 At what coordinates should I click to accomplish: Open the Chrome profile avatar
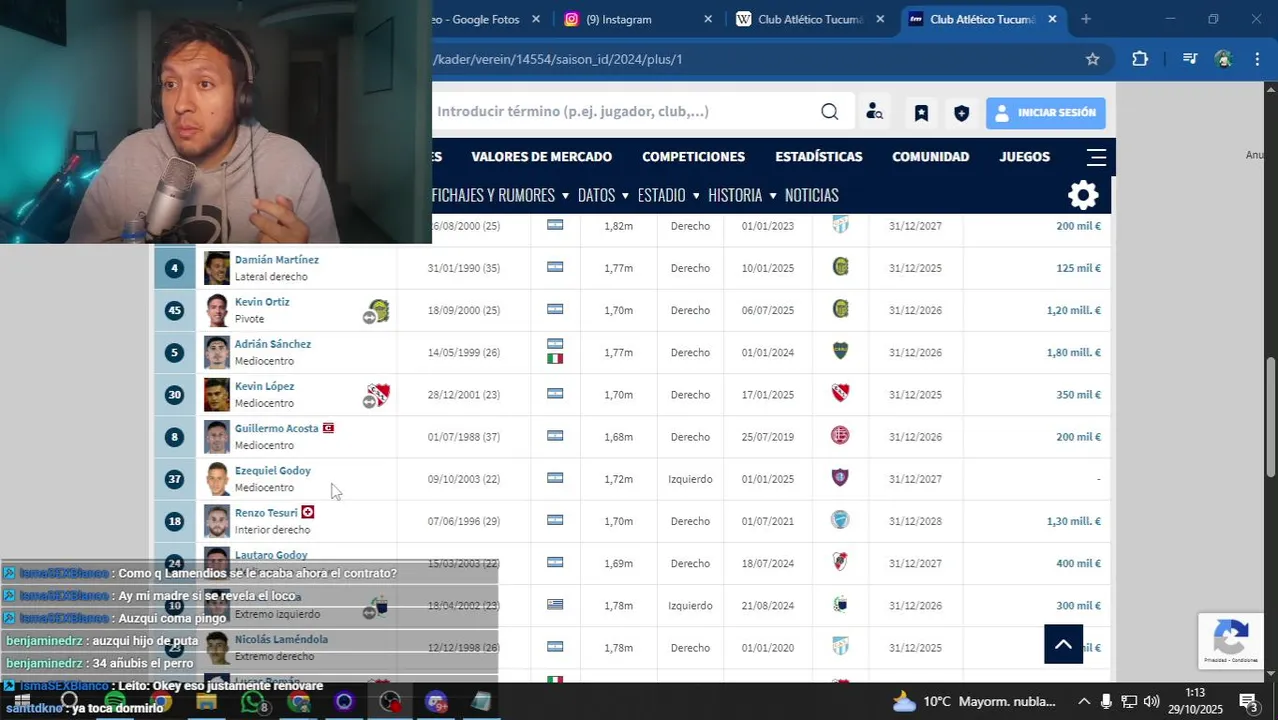pos(1223,59)
